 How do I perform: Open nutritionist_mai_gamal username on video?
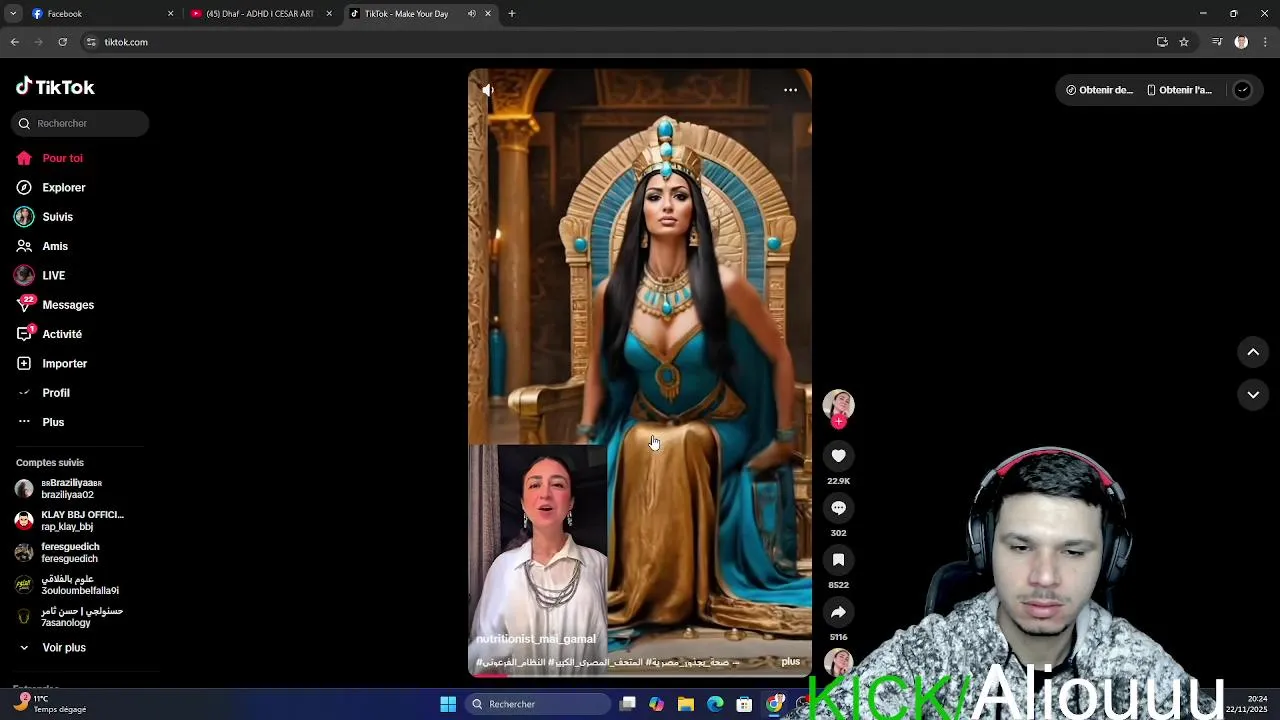pyautogui.click(x=536, y=639)
